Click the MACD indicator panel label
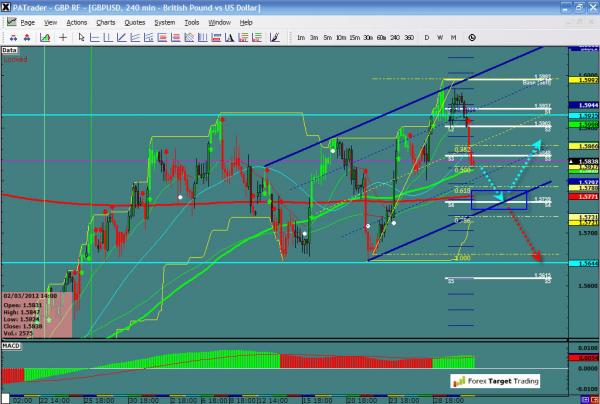The image size is (600, 404). (11, 346)
